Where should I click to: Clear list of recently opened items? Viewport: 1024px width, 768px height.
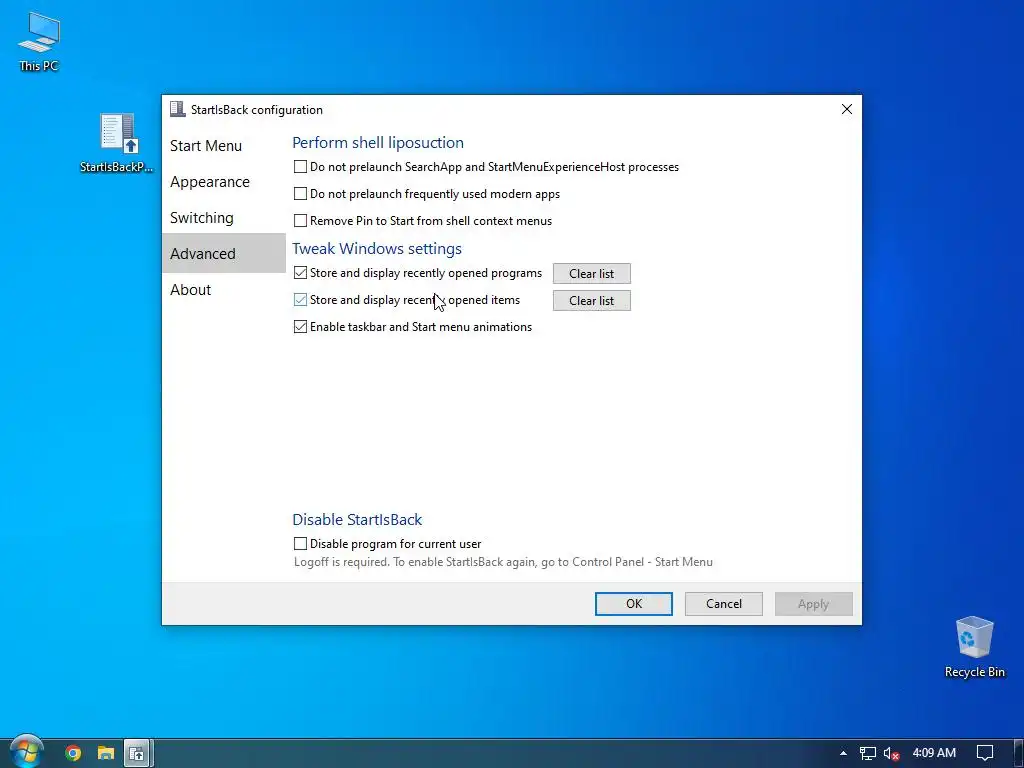[592, 300]
